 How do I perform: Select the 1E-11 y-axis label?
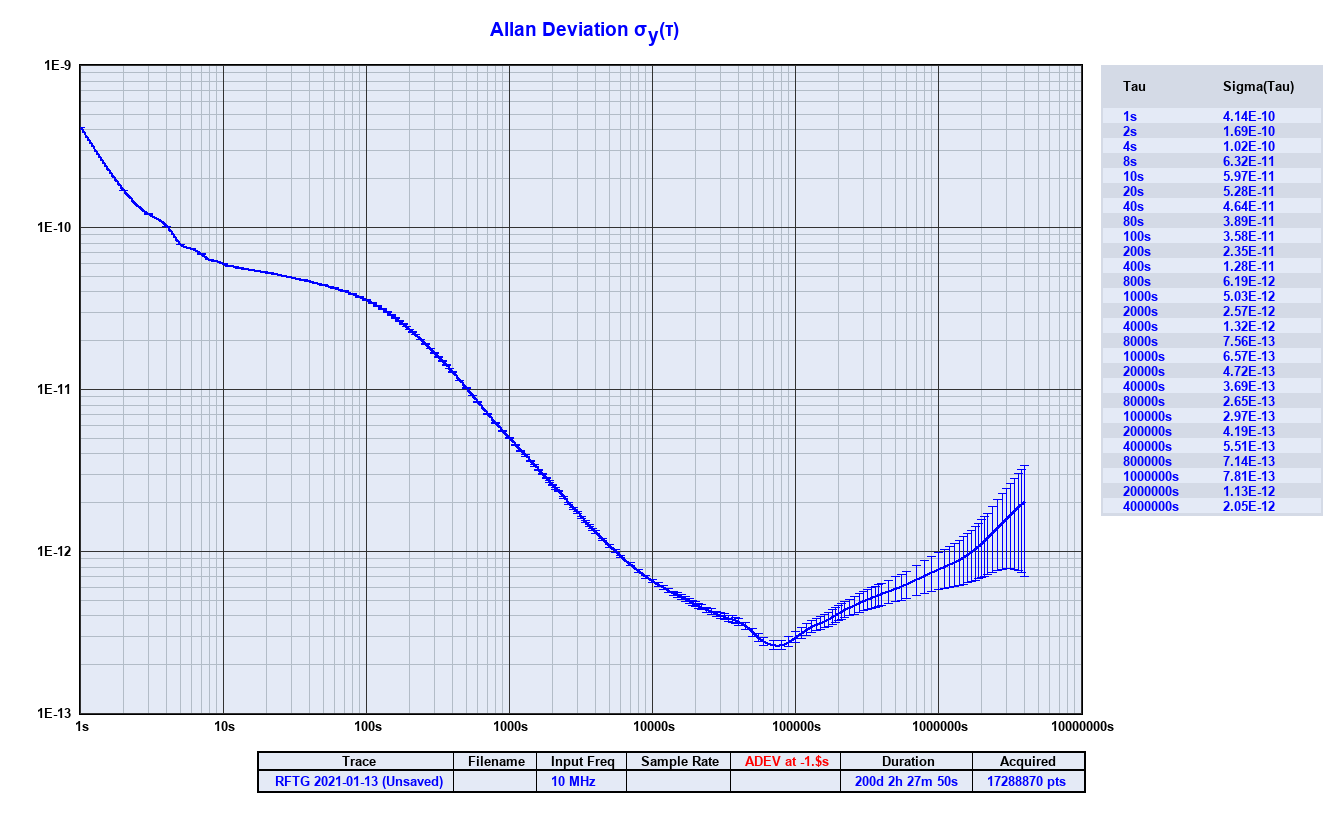(53, 390)
